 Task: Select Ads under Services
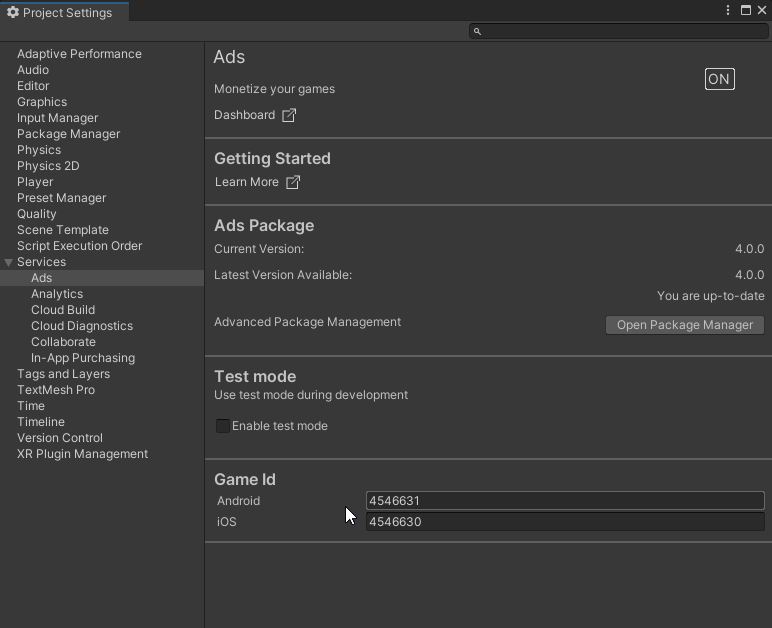coord(41,278)
